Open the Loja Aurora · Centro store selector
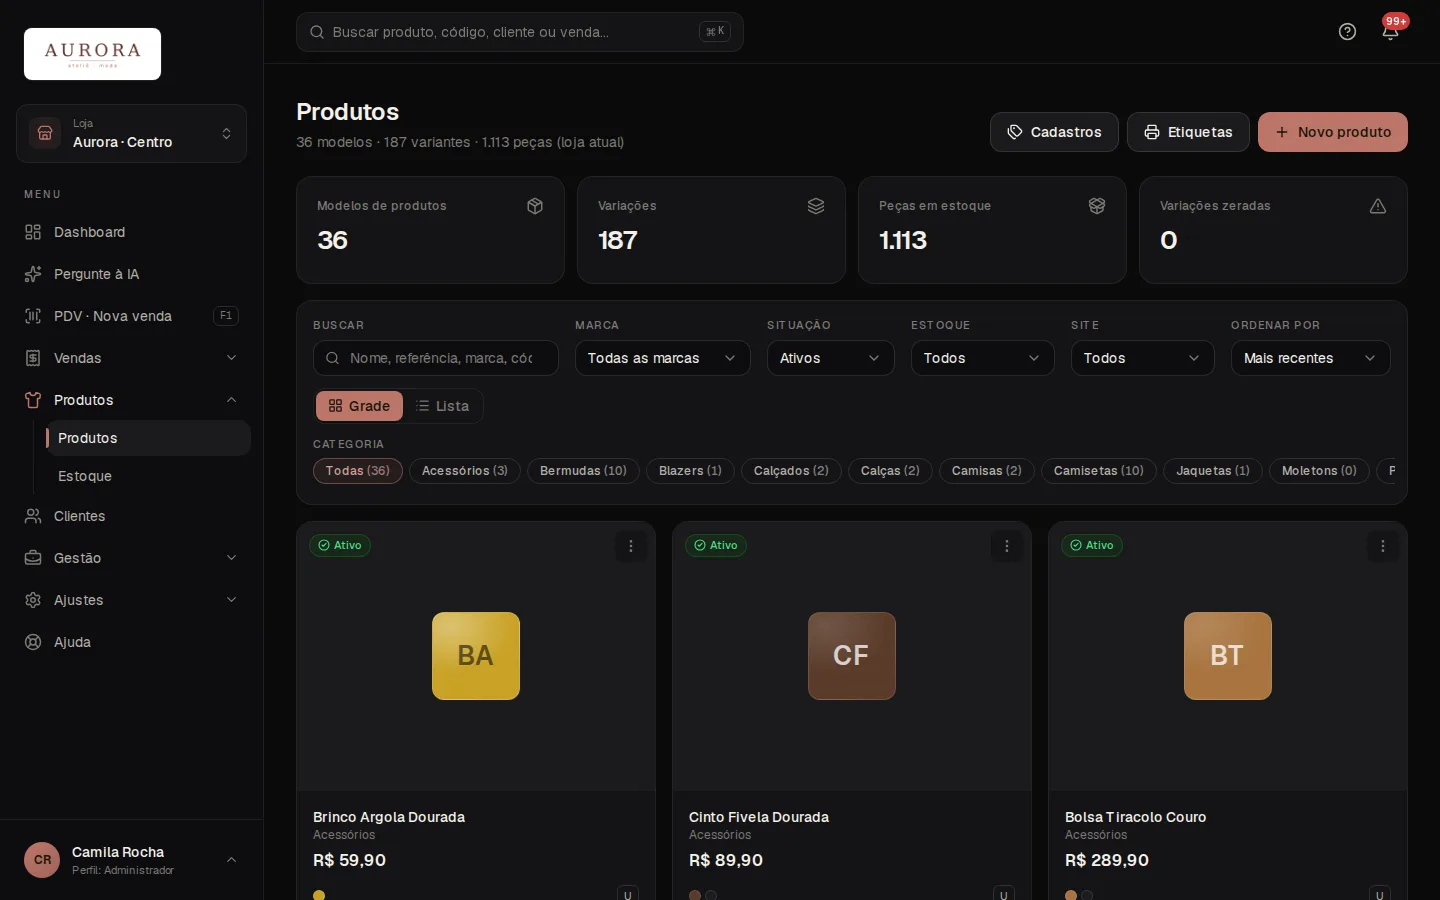This screenshot has height=900, width=1440. point(131,134)
